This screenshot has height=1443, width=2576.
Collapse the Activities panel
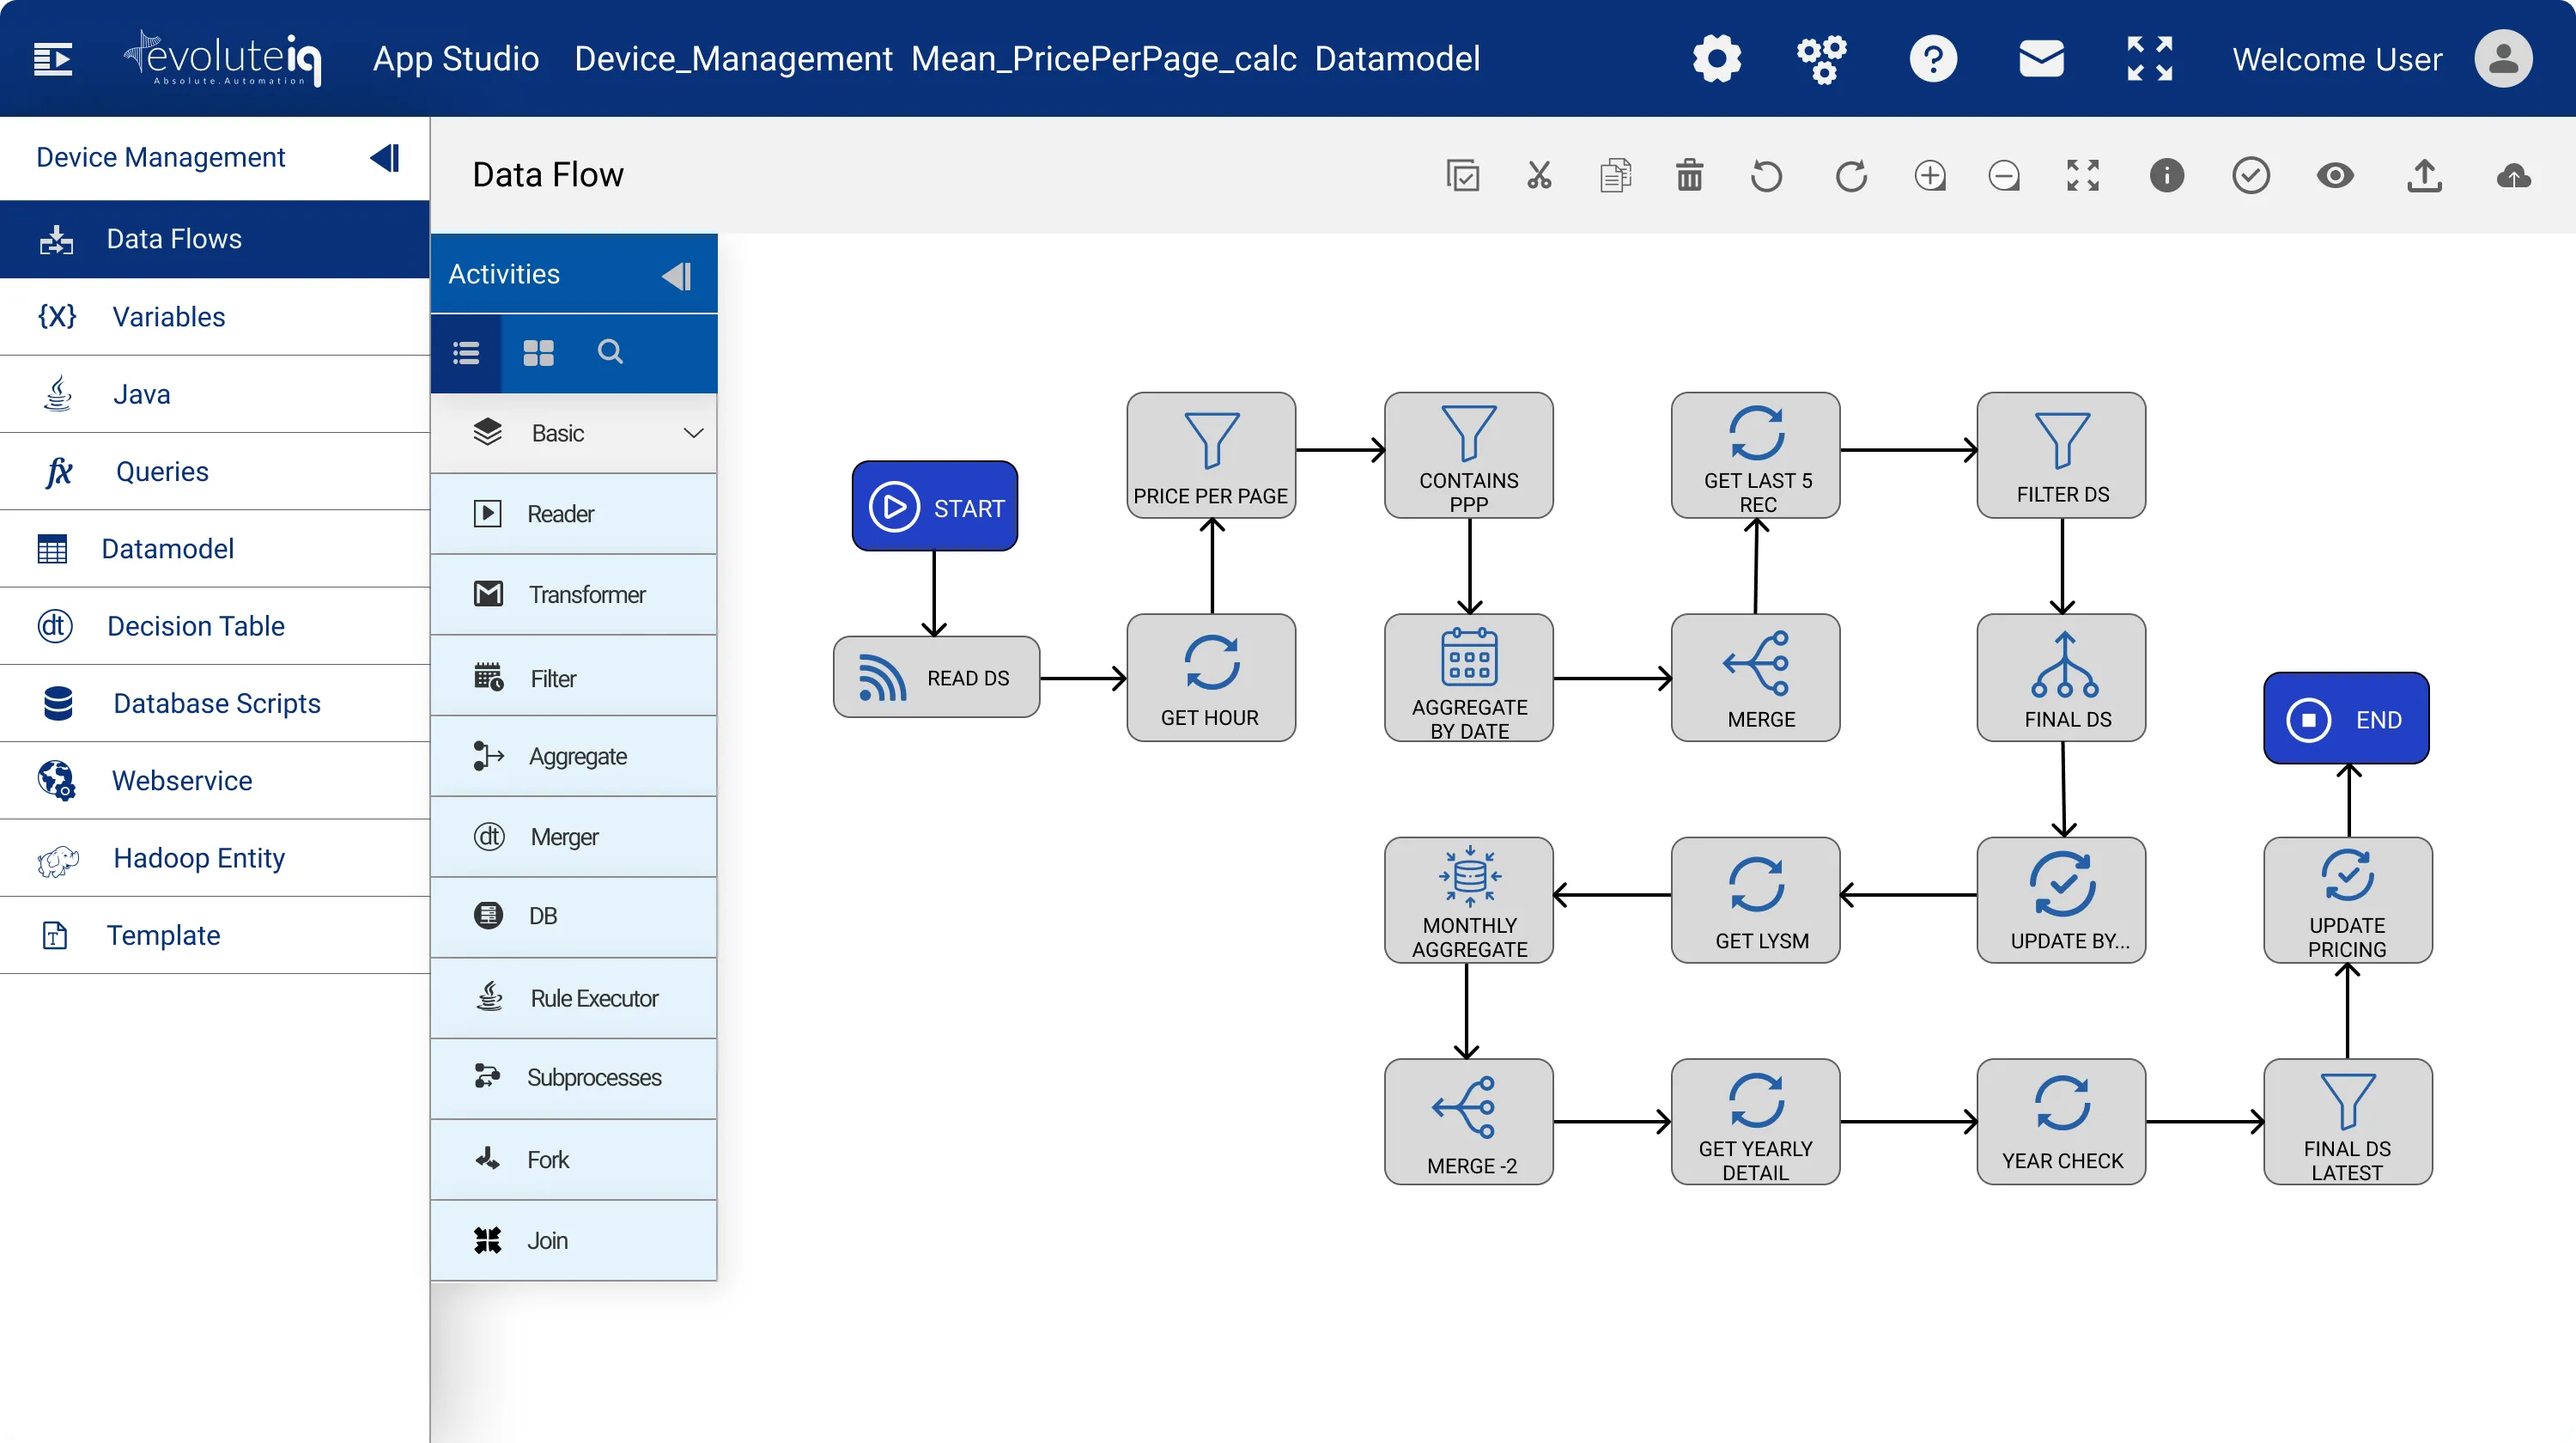pyautogui.click(x=677, y=275)
